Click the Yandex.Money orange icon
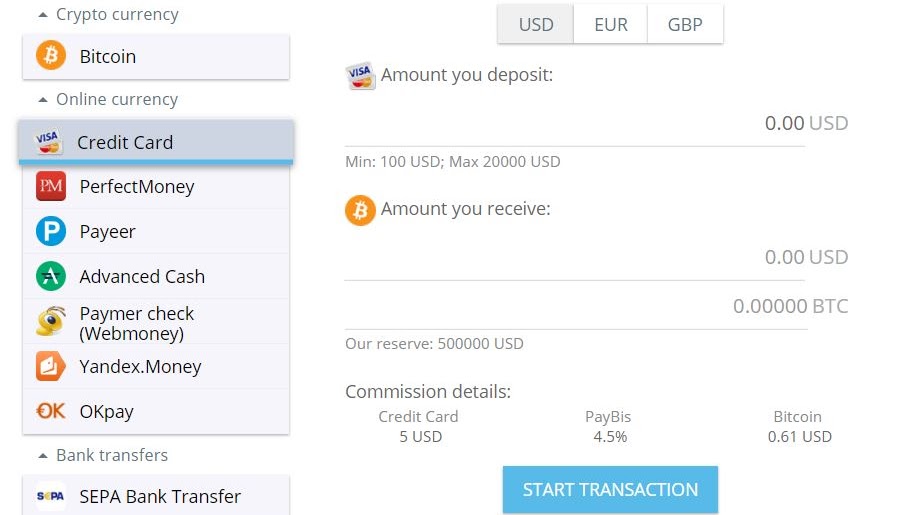 click(x=50, y=367)
